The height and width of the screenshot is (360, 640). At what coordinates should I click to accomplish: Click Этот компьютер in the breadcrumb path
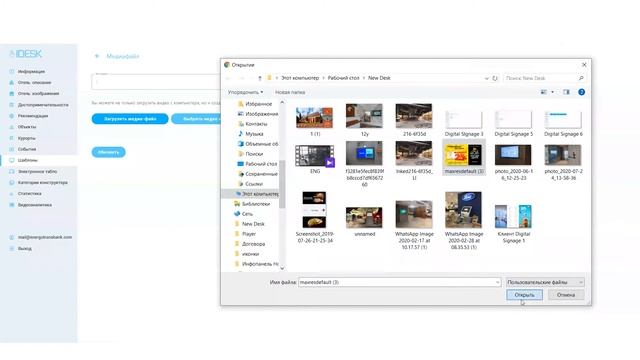300,78
